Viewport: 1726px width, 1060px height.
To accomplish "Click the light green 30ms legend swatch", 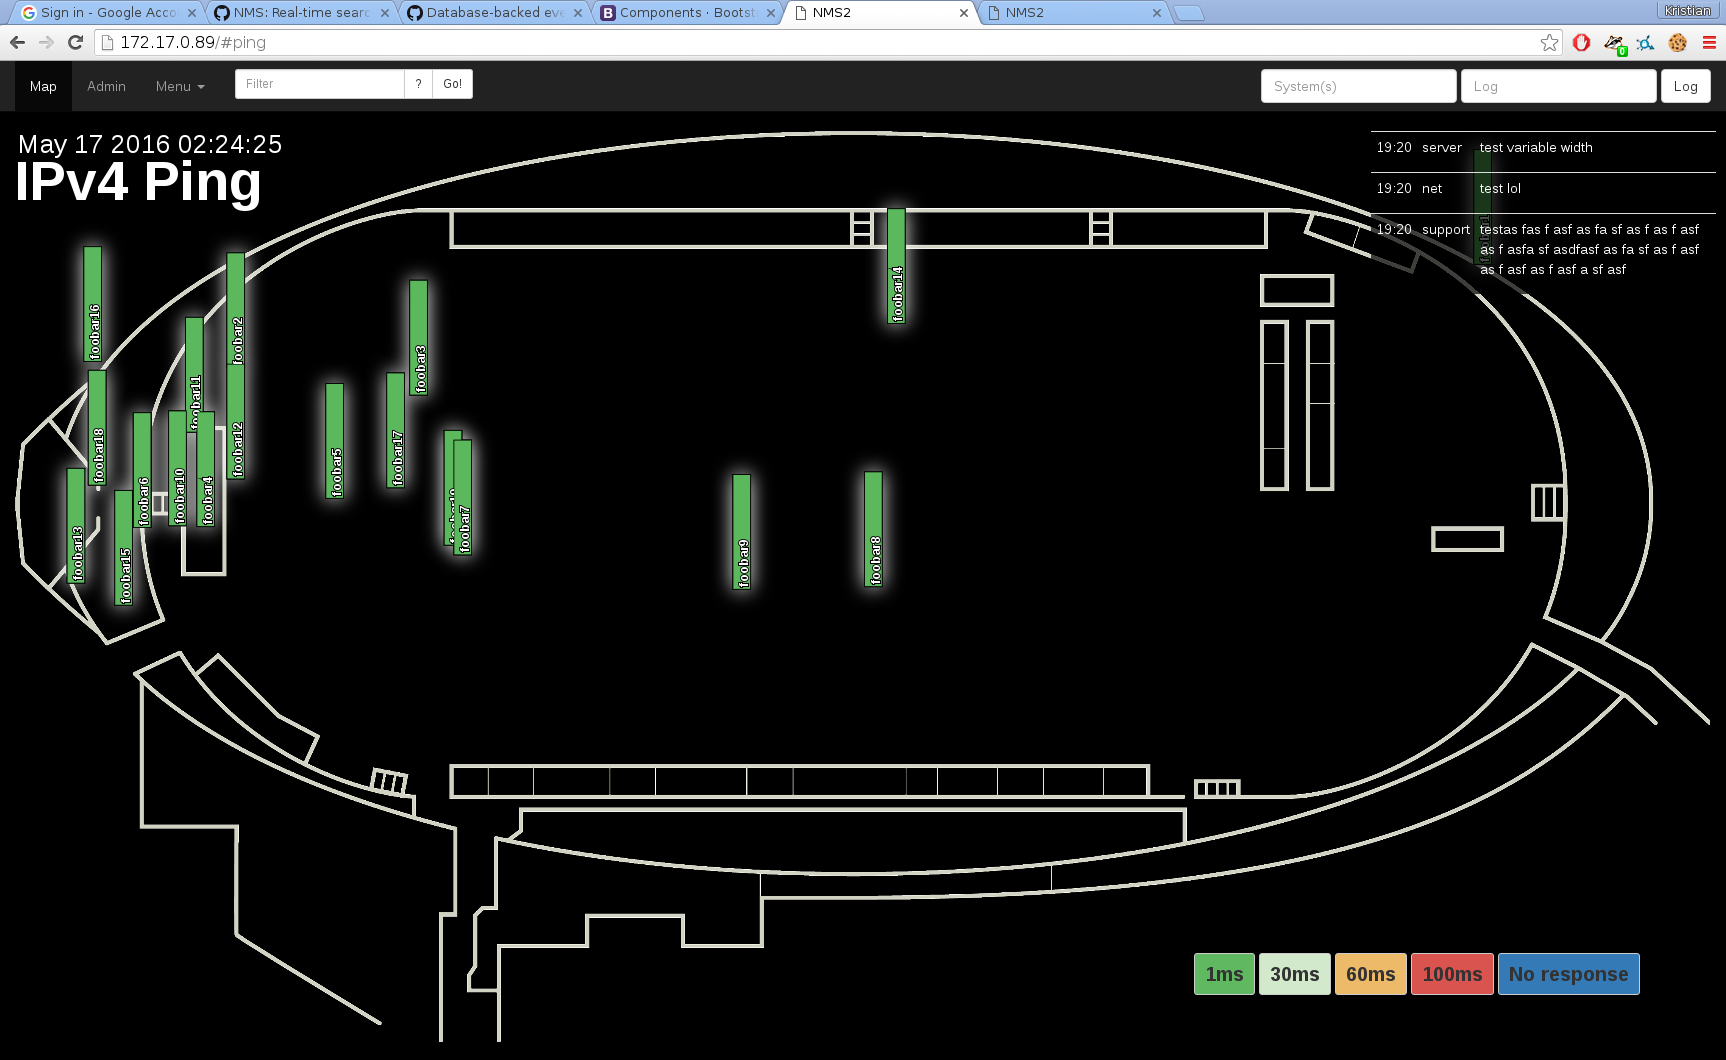I will click(1295, 974).
